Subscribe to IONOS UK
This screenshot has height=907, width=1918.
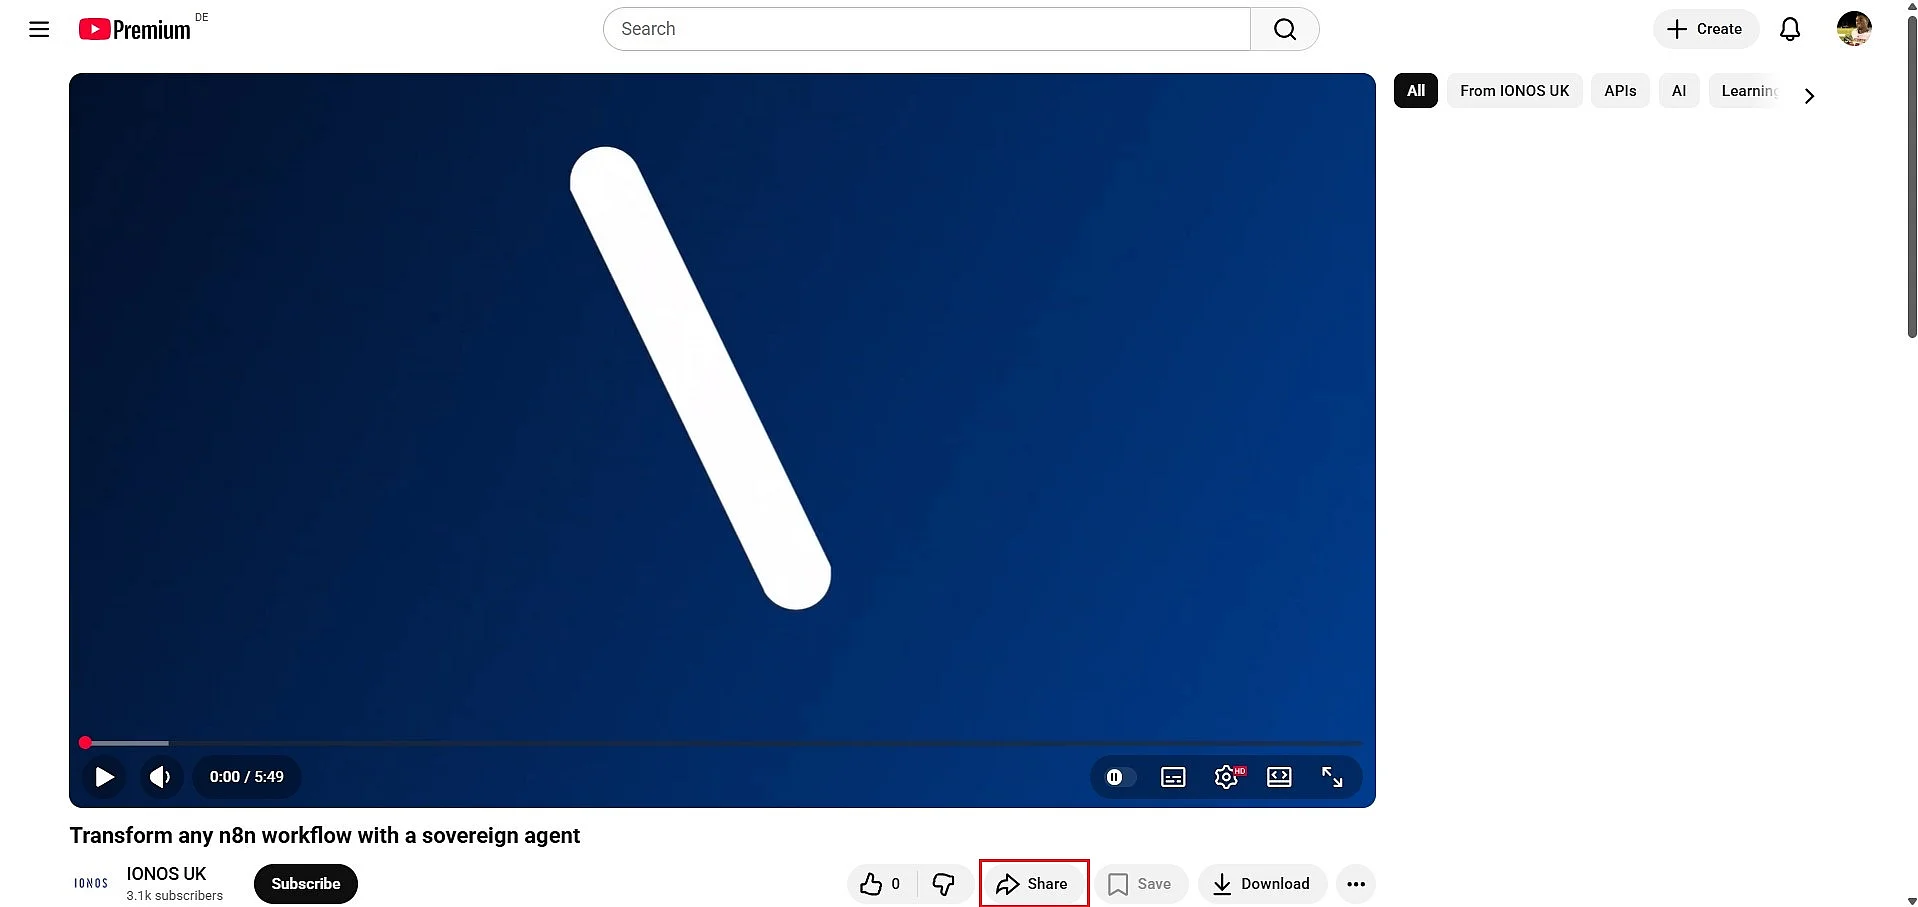(x=306, y=884)
